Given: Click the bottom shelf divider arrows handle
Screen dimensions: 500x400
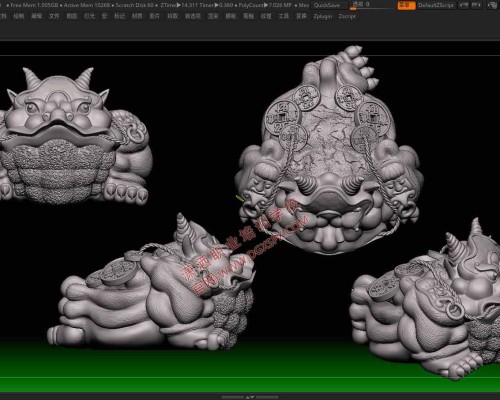Looking at the screenshot, I should click(x=250, y=397).
